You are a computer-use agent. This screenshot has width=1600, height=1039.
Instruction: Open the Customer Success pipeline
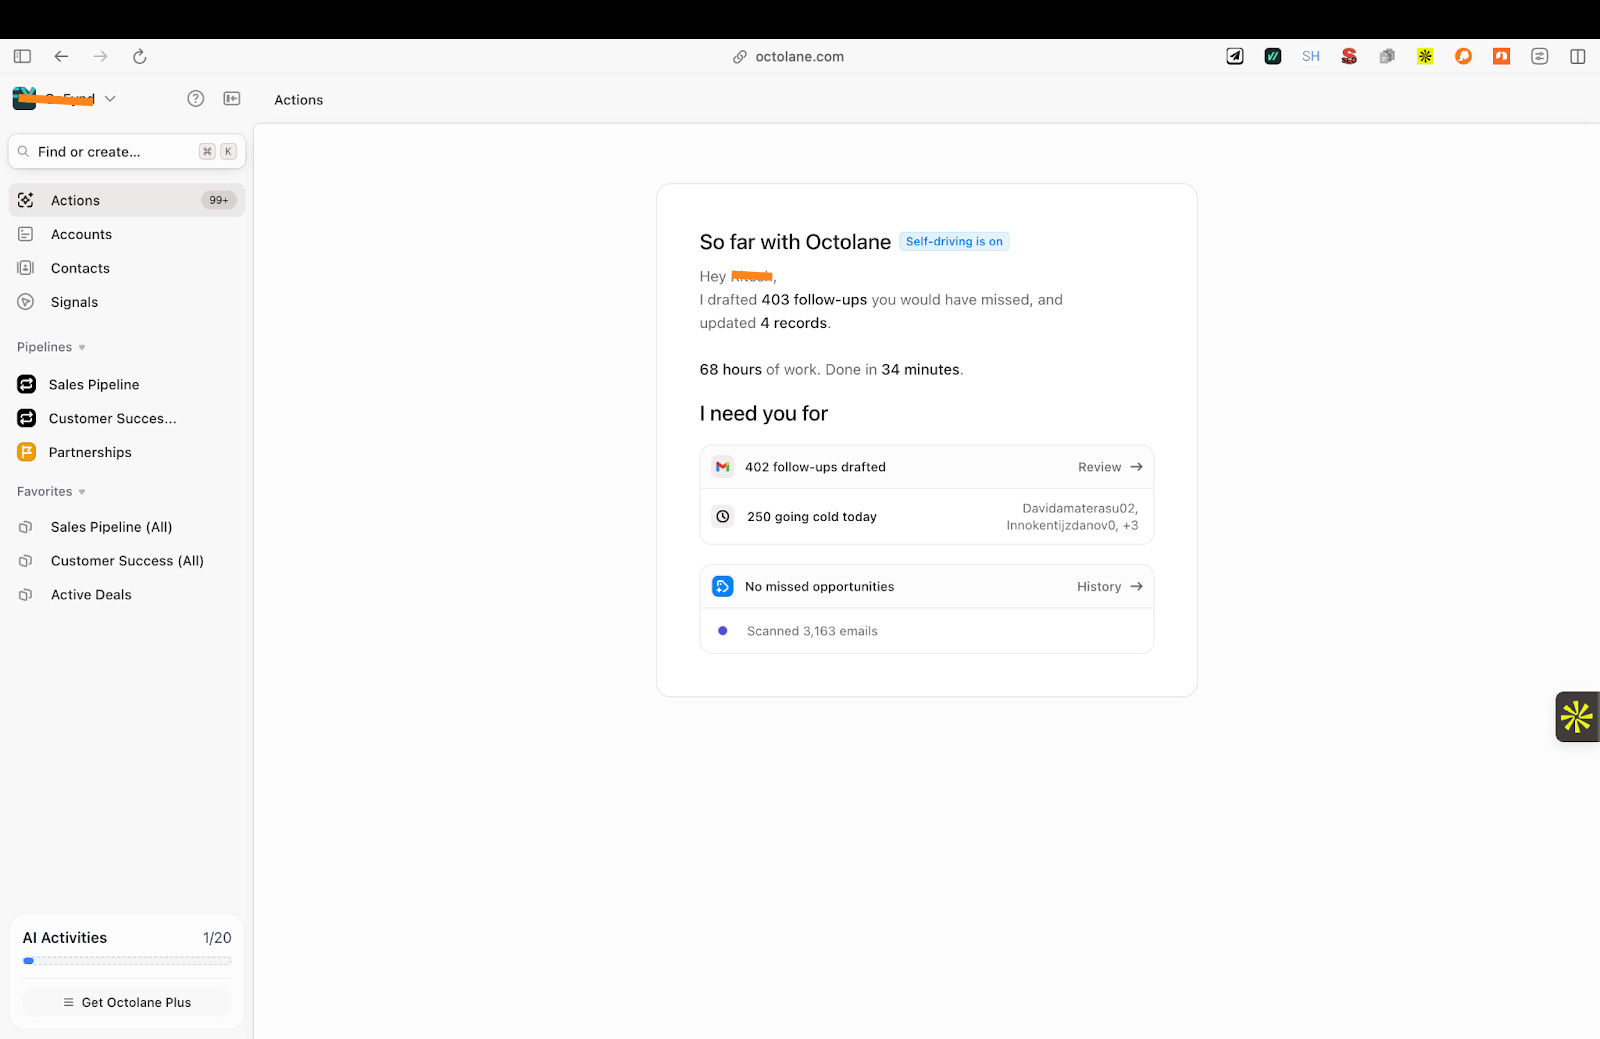127,418
